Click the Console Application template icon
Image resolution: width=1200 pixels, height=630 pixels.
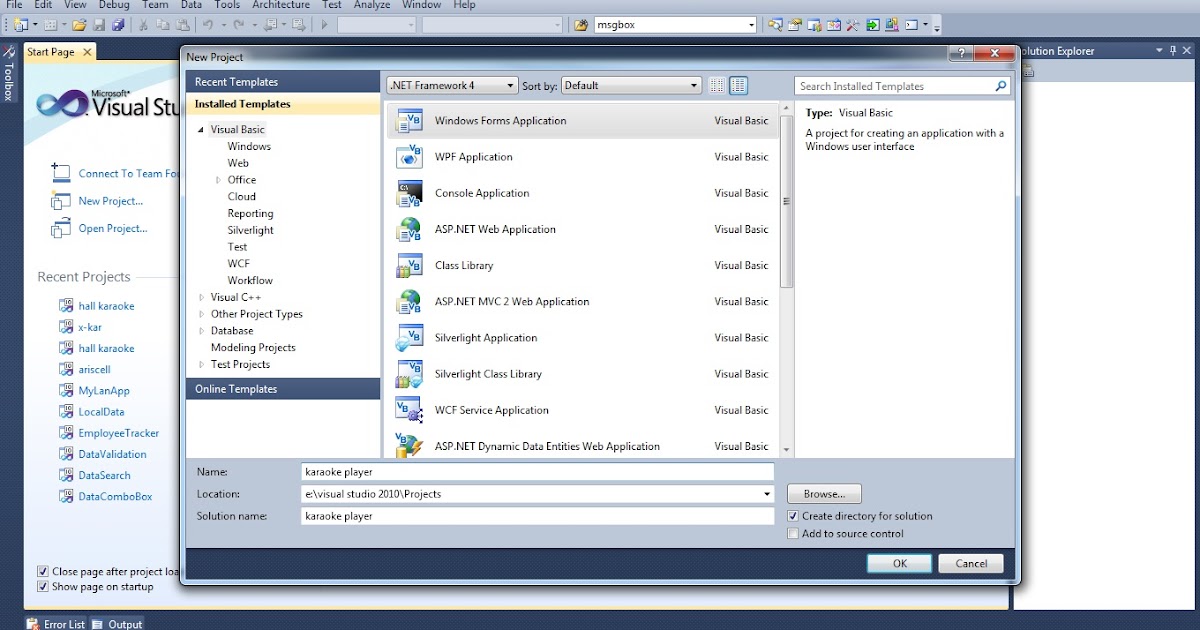(x=409, y=193)
